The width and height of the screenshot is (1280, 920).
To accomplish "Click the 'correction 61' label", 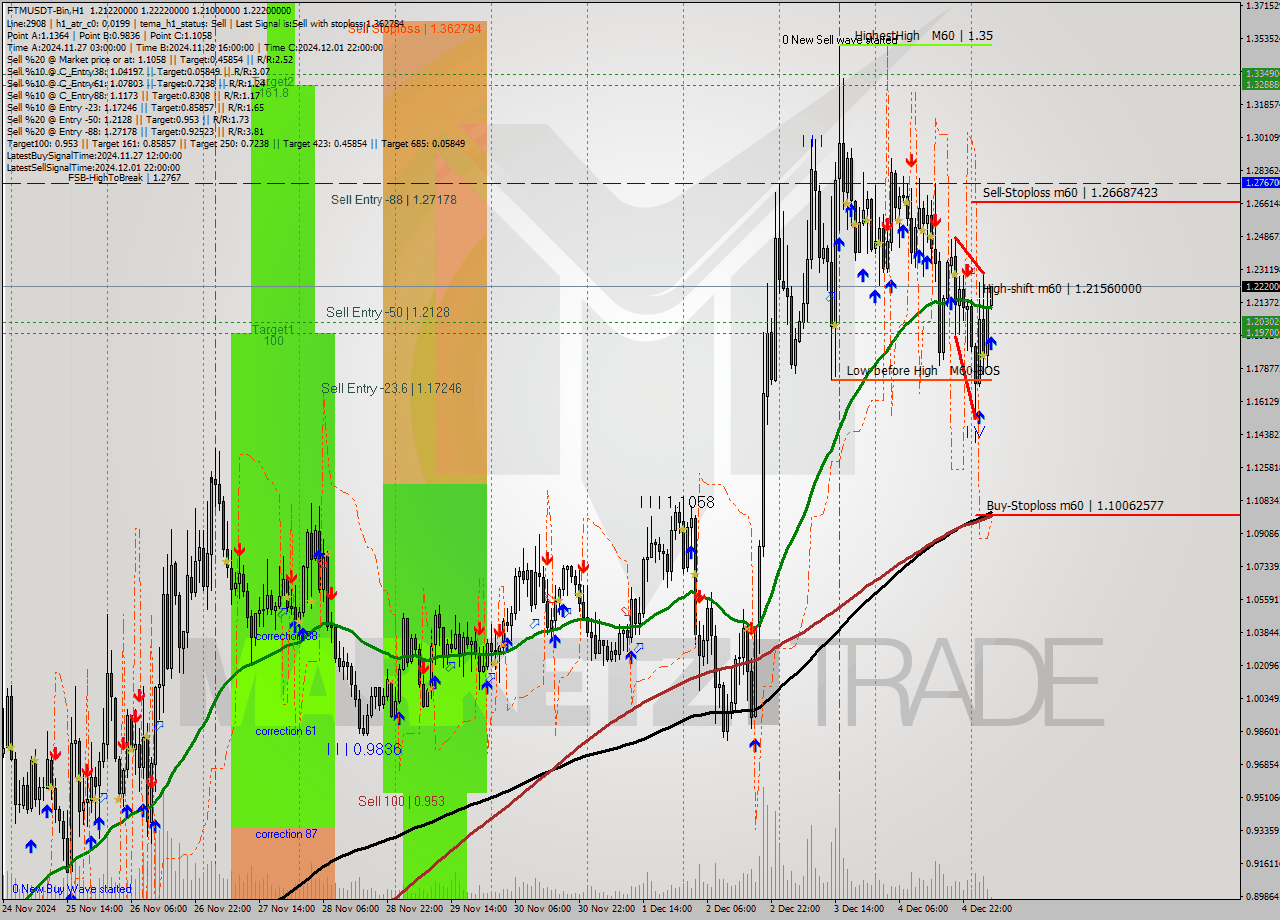I will tap(286, 731).
